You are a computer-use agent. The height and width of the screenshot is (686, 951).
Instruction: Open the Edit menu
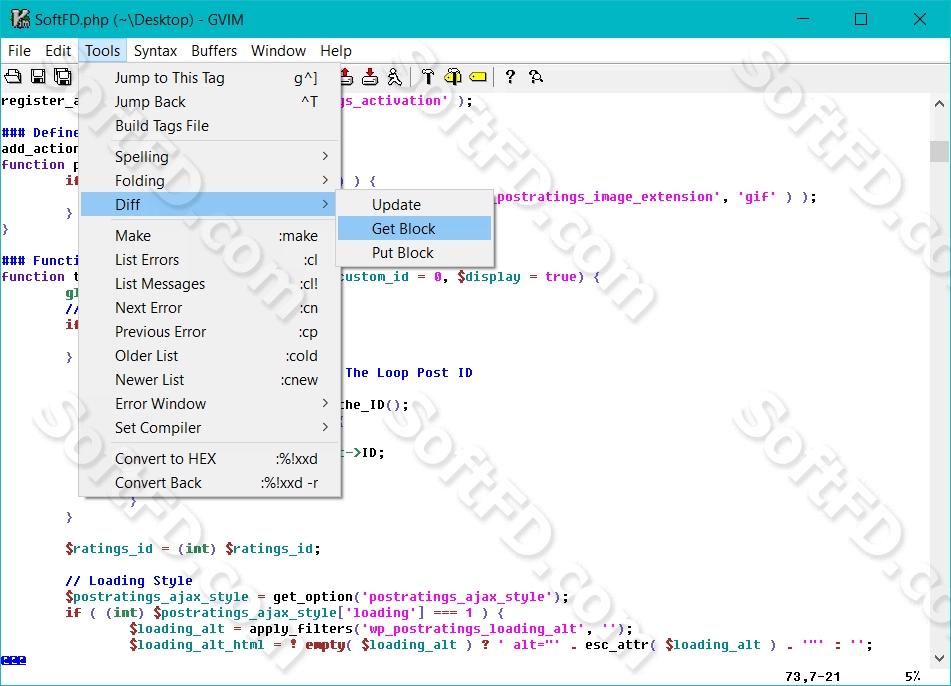[x=58, y=51]
